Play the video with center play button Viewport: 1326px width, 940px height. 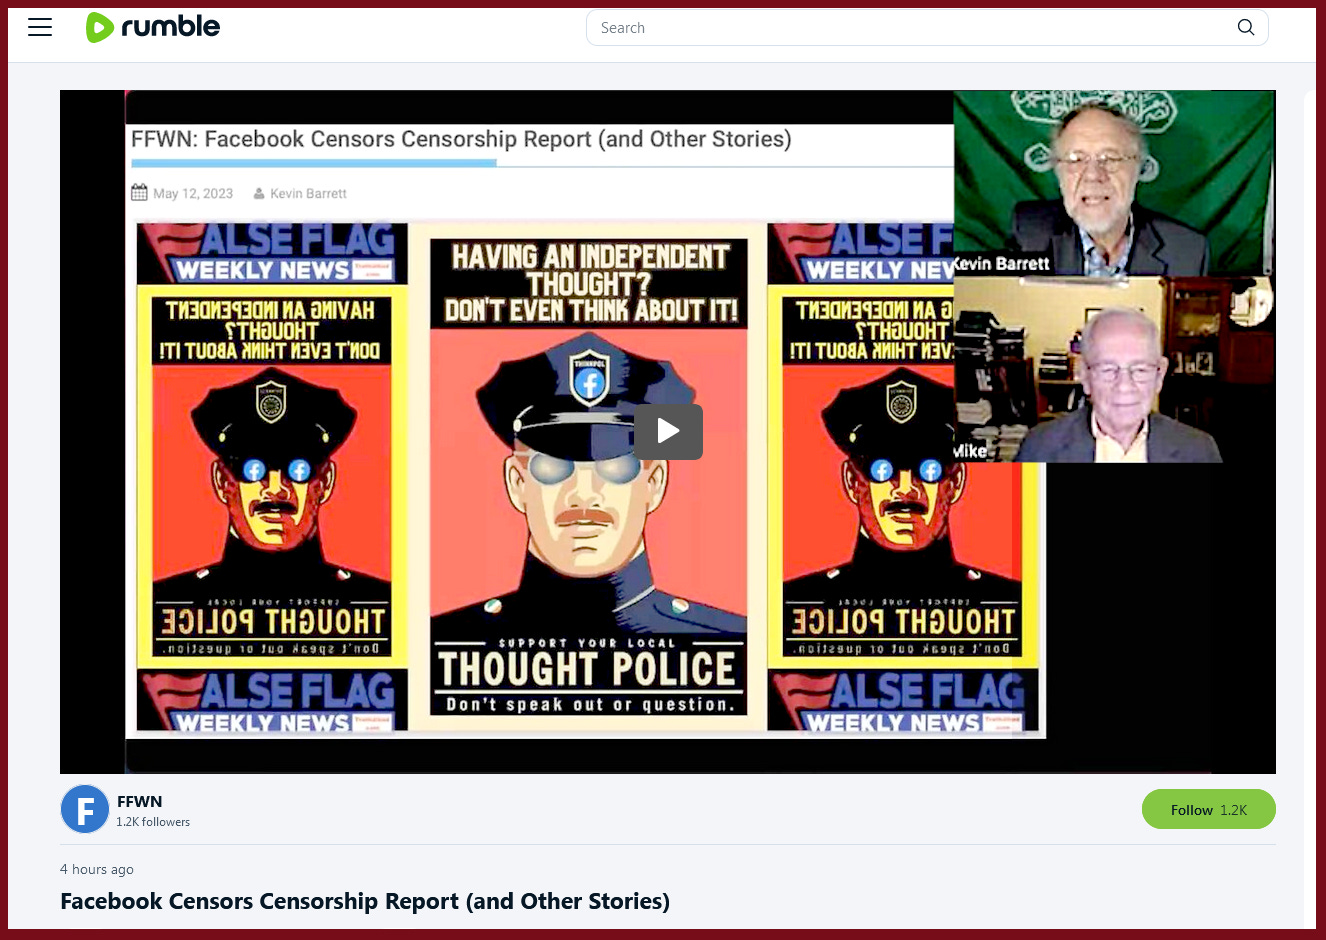click(x=668, y=432)
